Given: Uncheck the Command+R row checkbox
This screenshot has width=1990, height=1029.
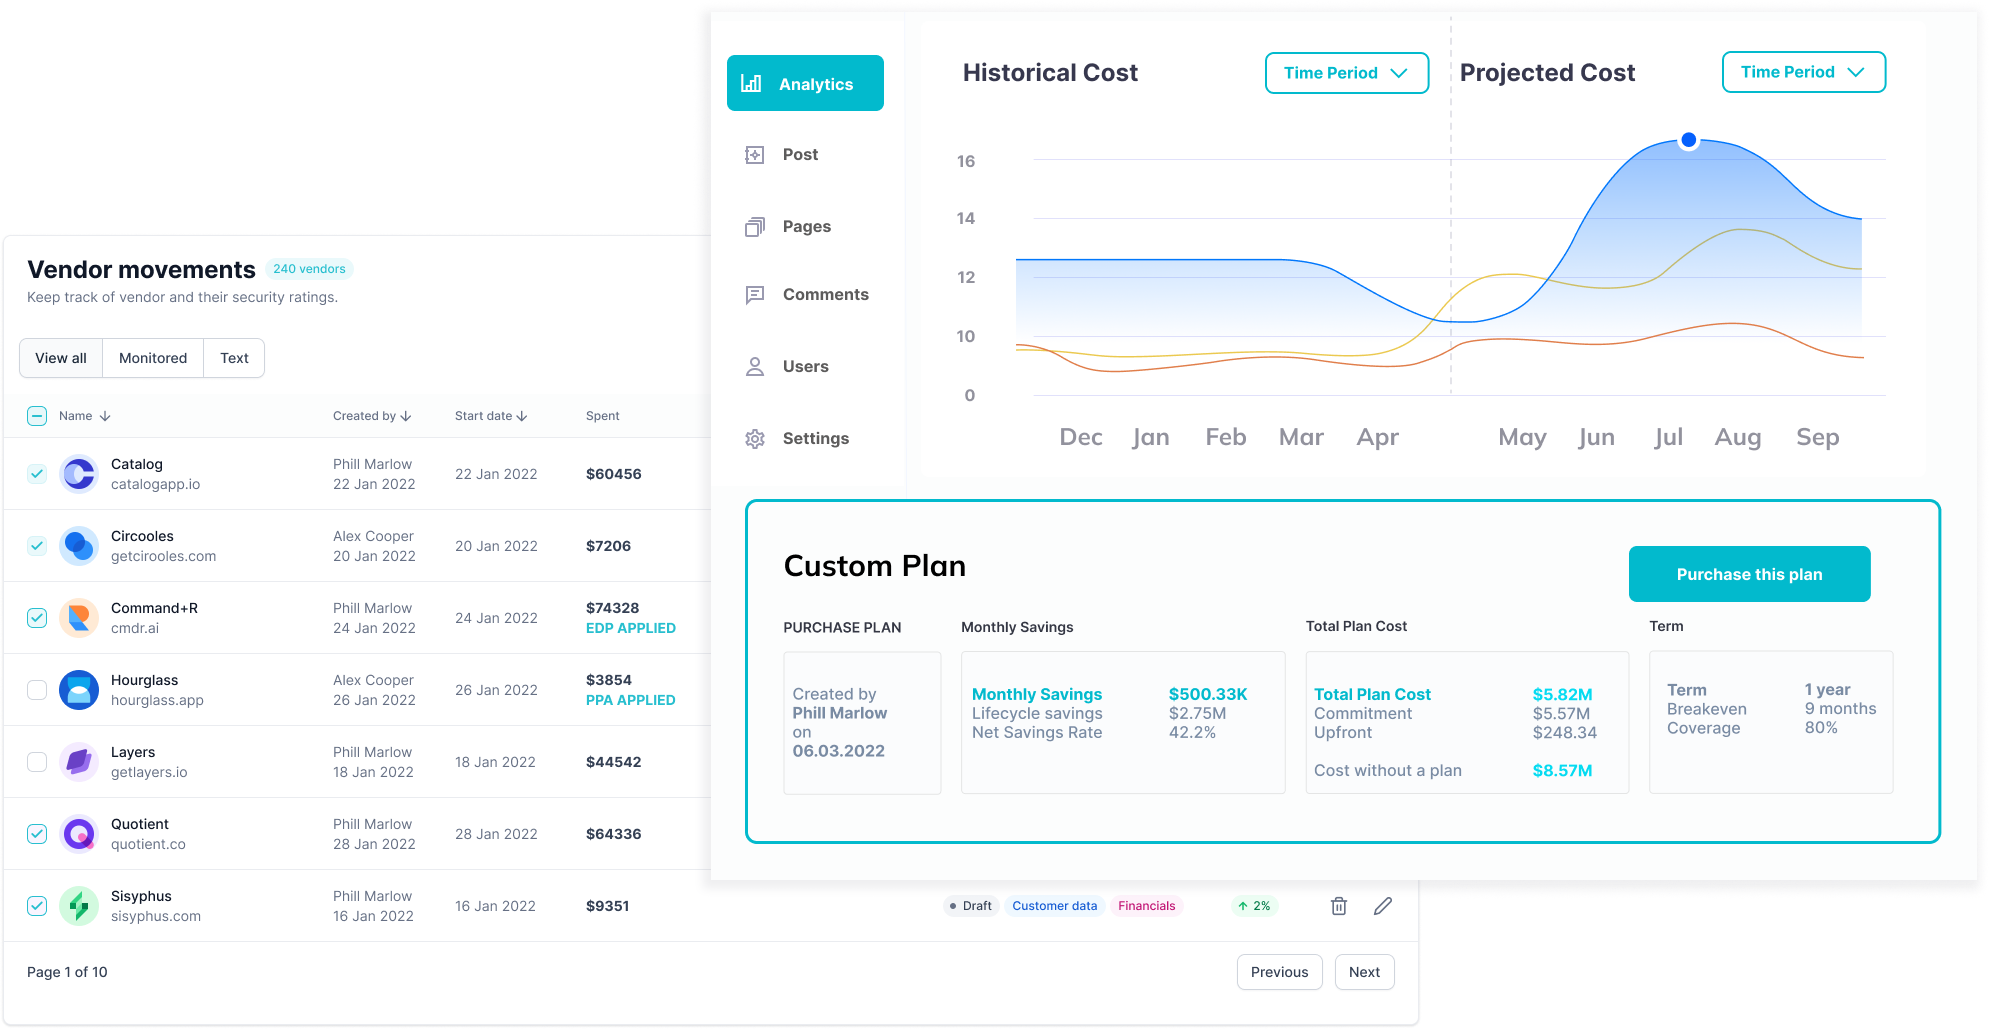Looking at the screenshot, I should coord(37,618).
